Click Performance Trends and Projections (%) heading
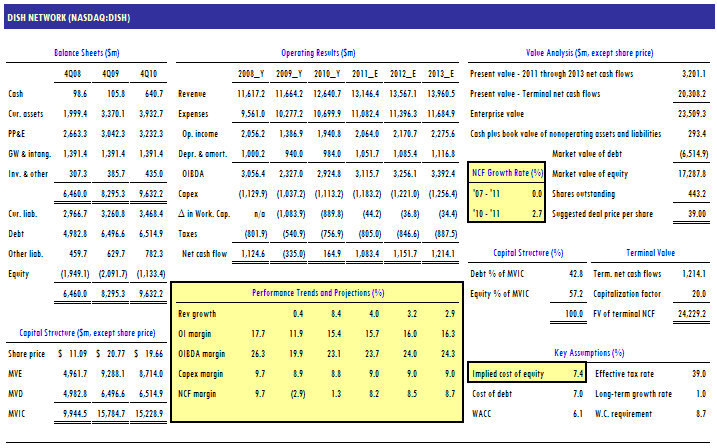 (316, 292)
